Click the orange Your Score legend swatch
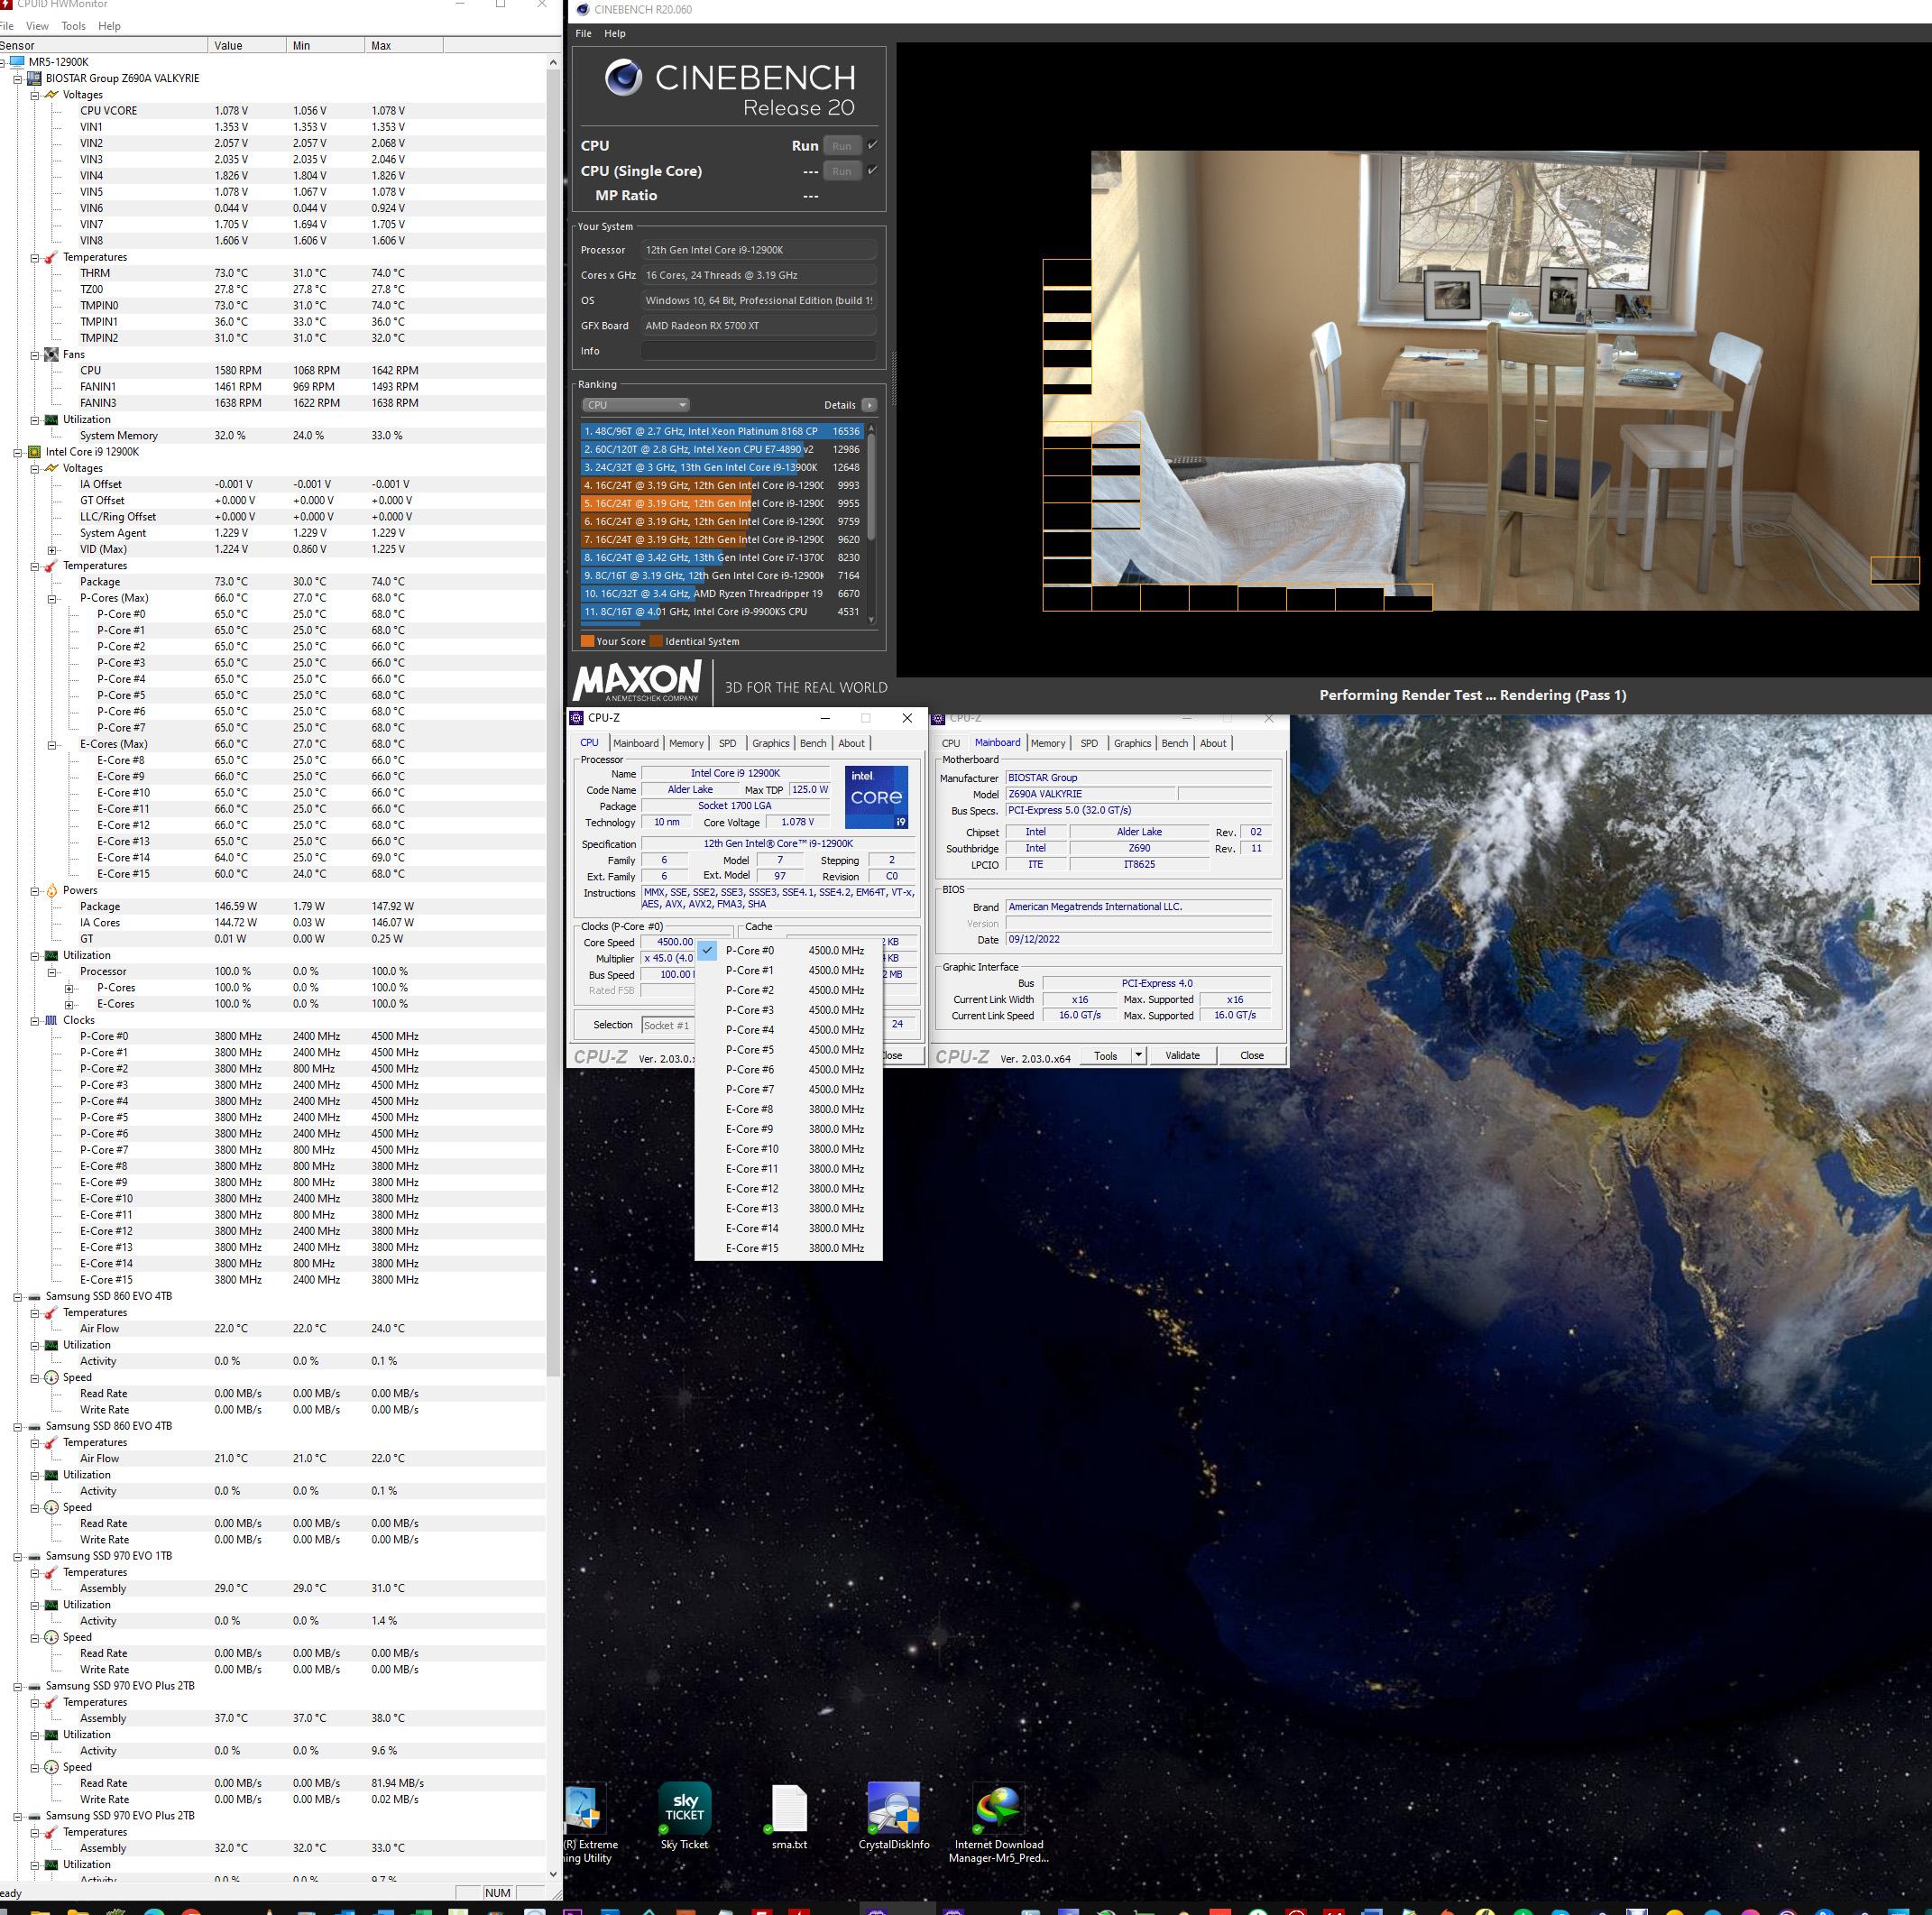The width and height of the screenshot is (1932, 1915). (588, 641)
